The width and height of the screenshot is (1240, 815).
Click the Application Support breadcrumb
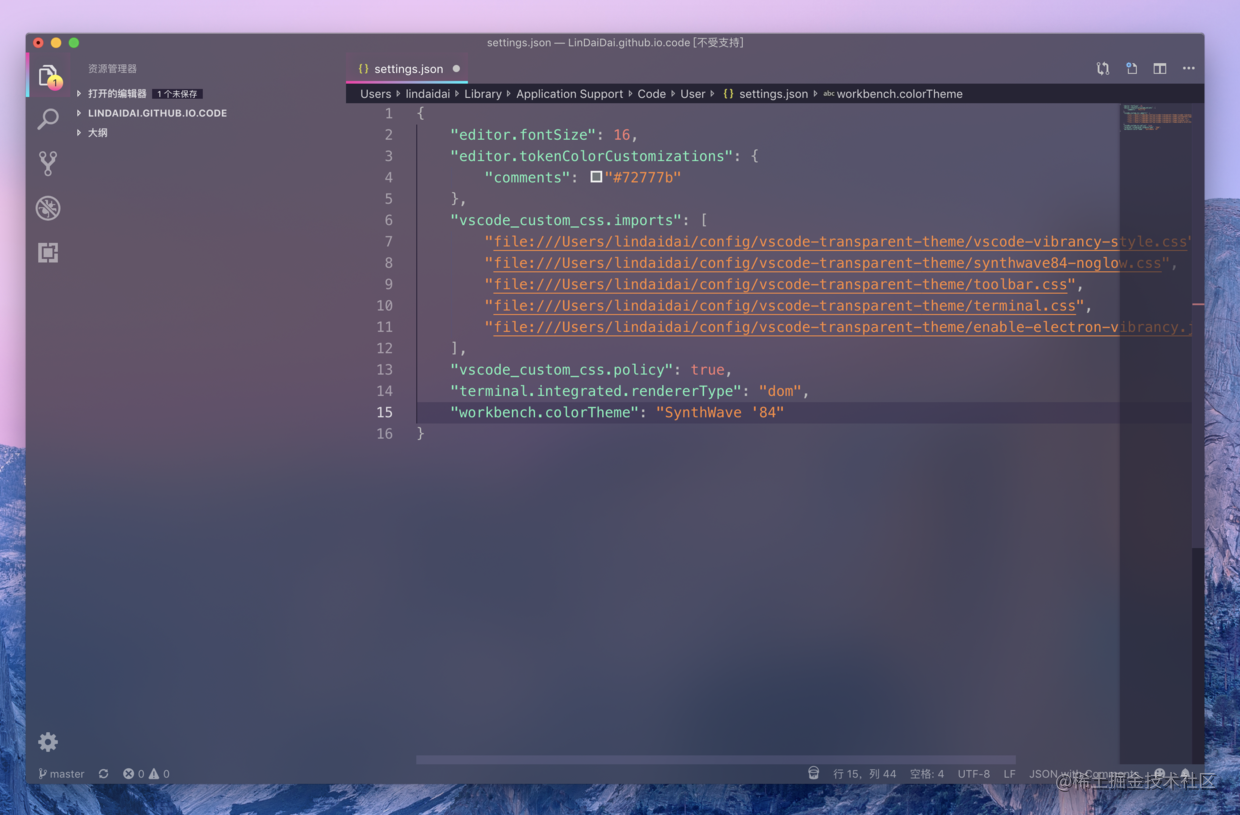point(569,94)
